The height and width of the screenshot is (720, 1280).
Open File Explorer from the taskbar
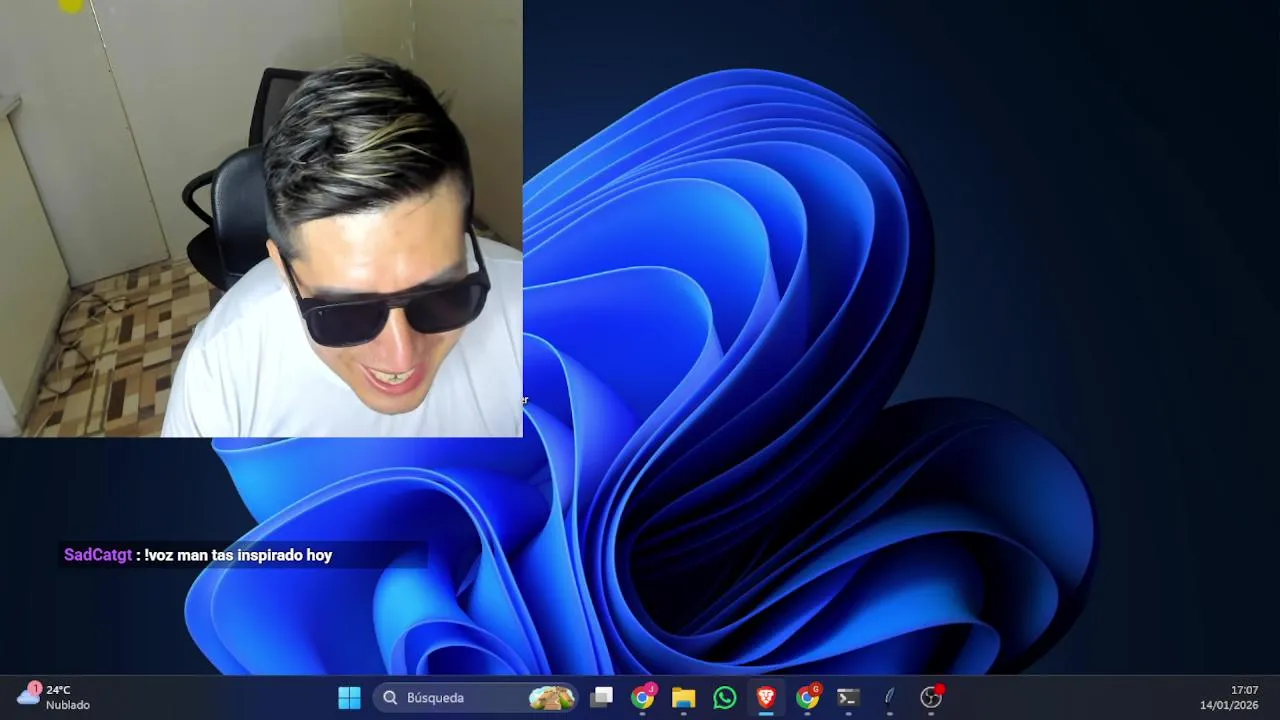[x=684, y=697]
